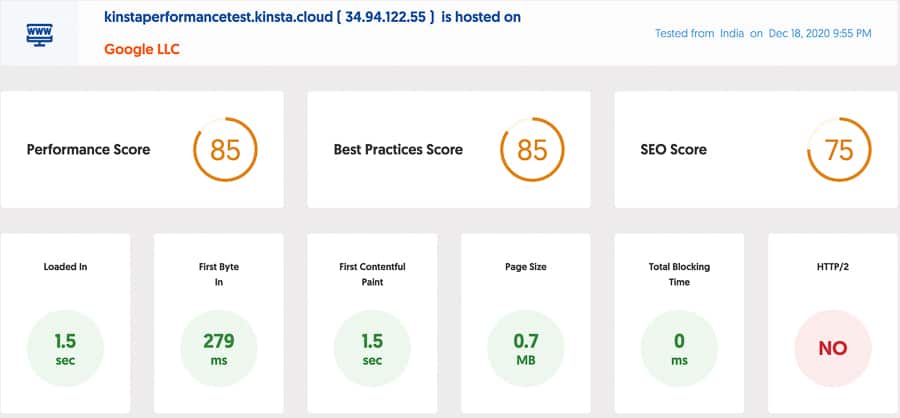This screenshot has width=900, height=418.
Task: Click the Best Practices Score label
Action: click(x=398, y=150)
